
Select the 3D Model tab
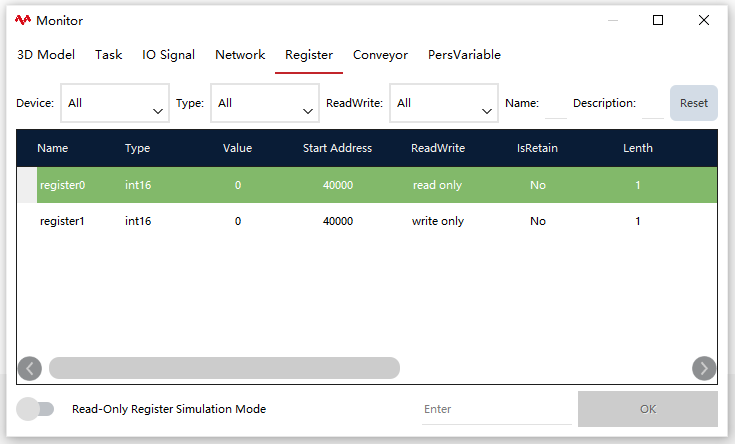46,55
